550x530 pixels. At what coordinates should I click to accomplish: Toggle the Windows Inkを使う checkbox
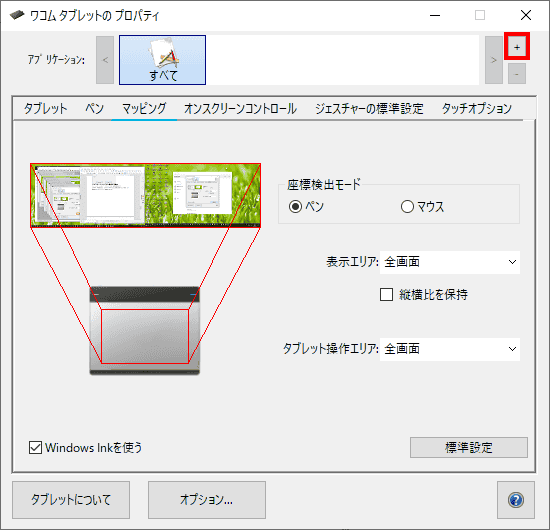point(35,448)
